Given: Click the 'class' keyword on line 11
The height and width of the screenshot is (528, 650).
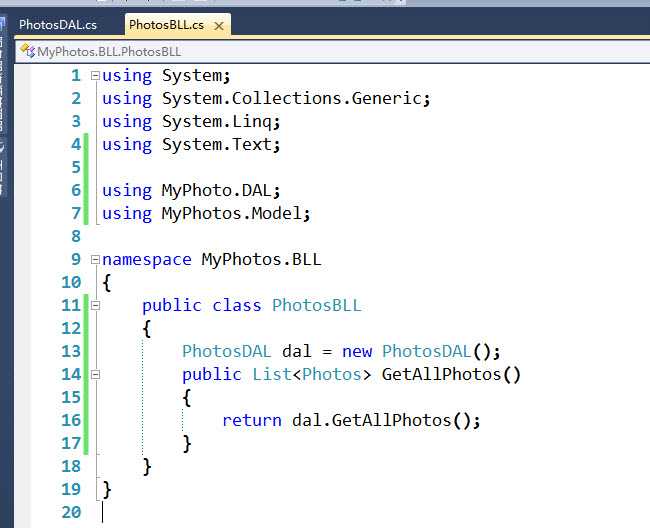Looking at the screenshot, I should coord(237,306).
